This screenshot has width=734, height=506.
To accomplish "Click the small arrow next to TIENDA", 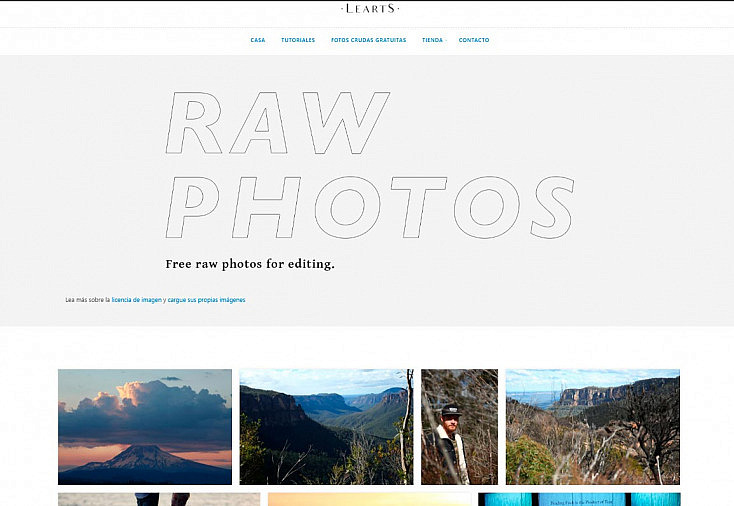I will pyautogui.click(x=446, y=41).
